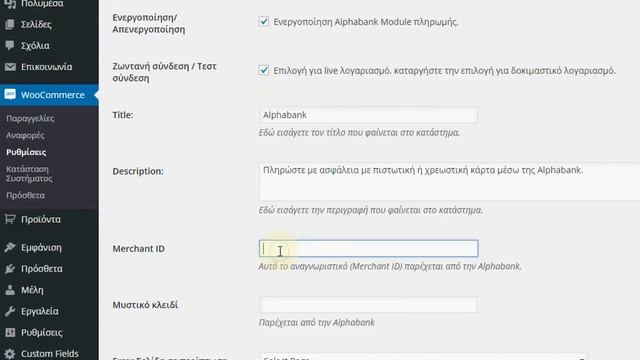Click the Μέλη user icon
This screenshot has height=360, width=640.
[10, 290]
